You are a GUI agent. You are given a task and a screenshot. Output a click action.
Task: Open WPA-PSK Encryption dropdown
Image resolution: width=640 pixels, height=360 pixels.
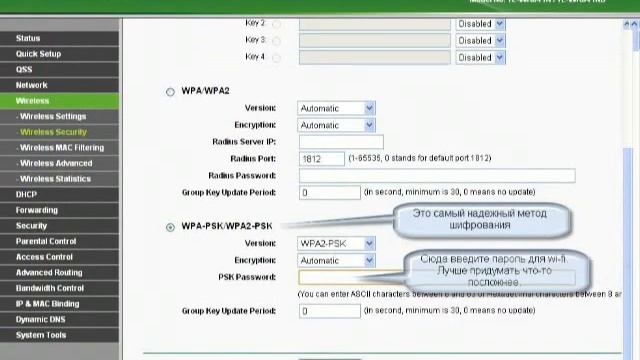click(336, 260)
